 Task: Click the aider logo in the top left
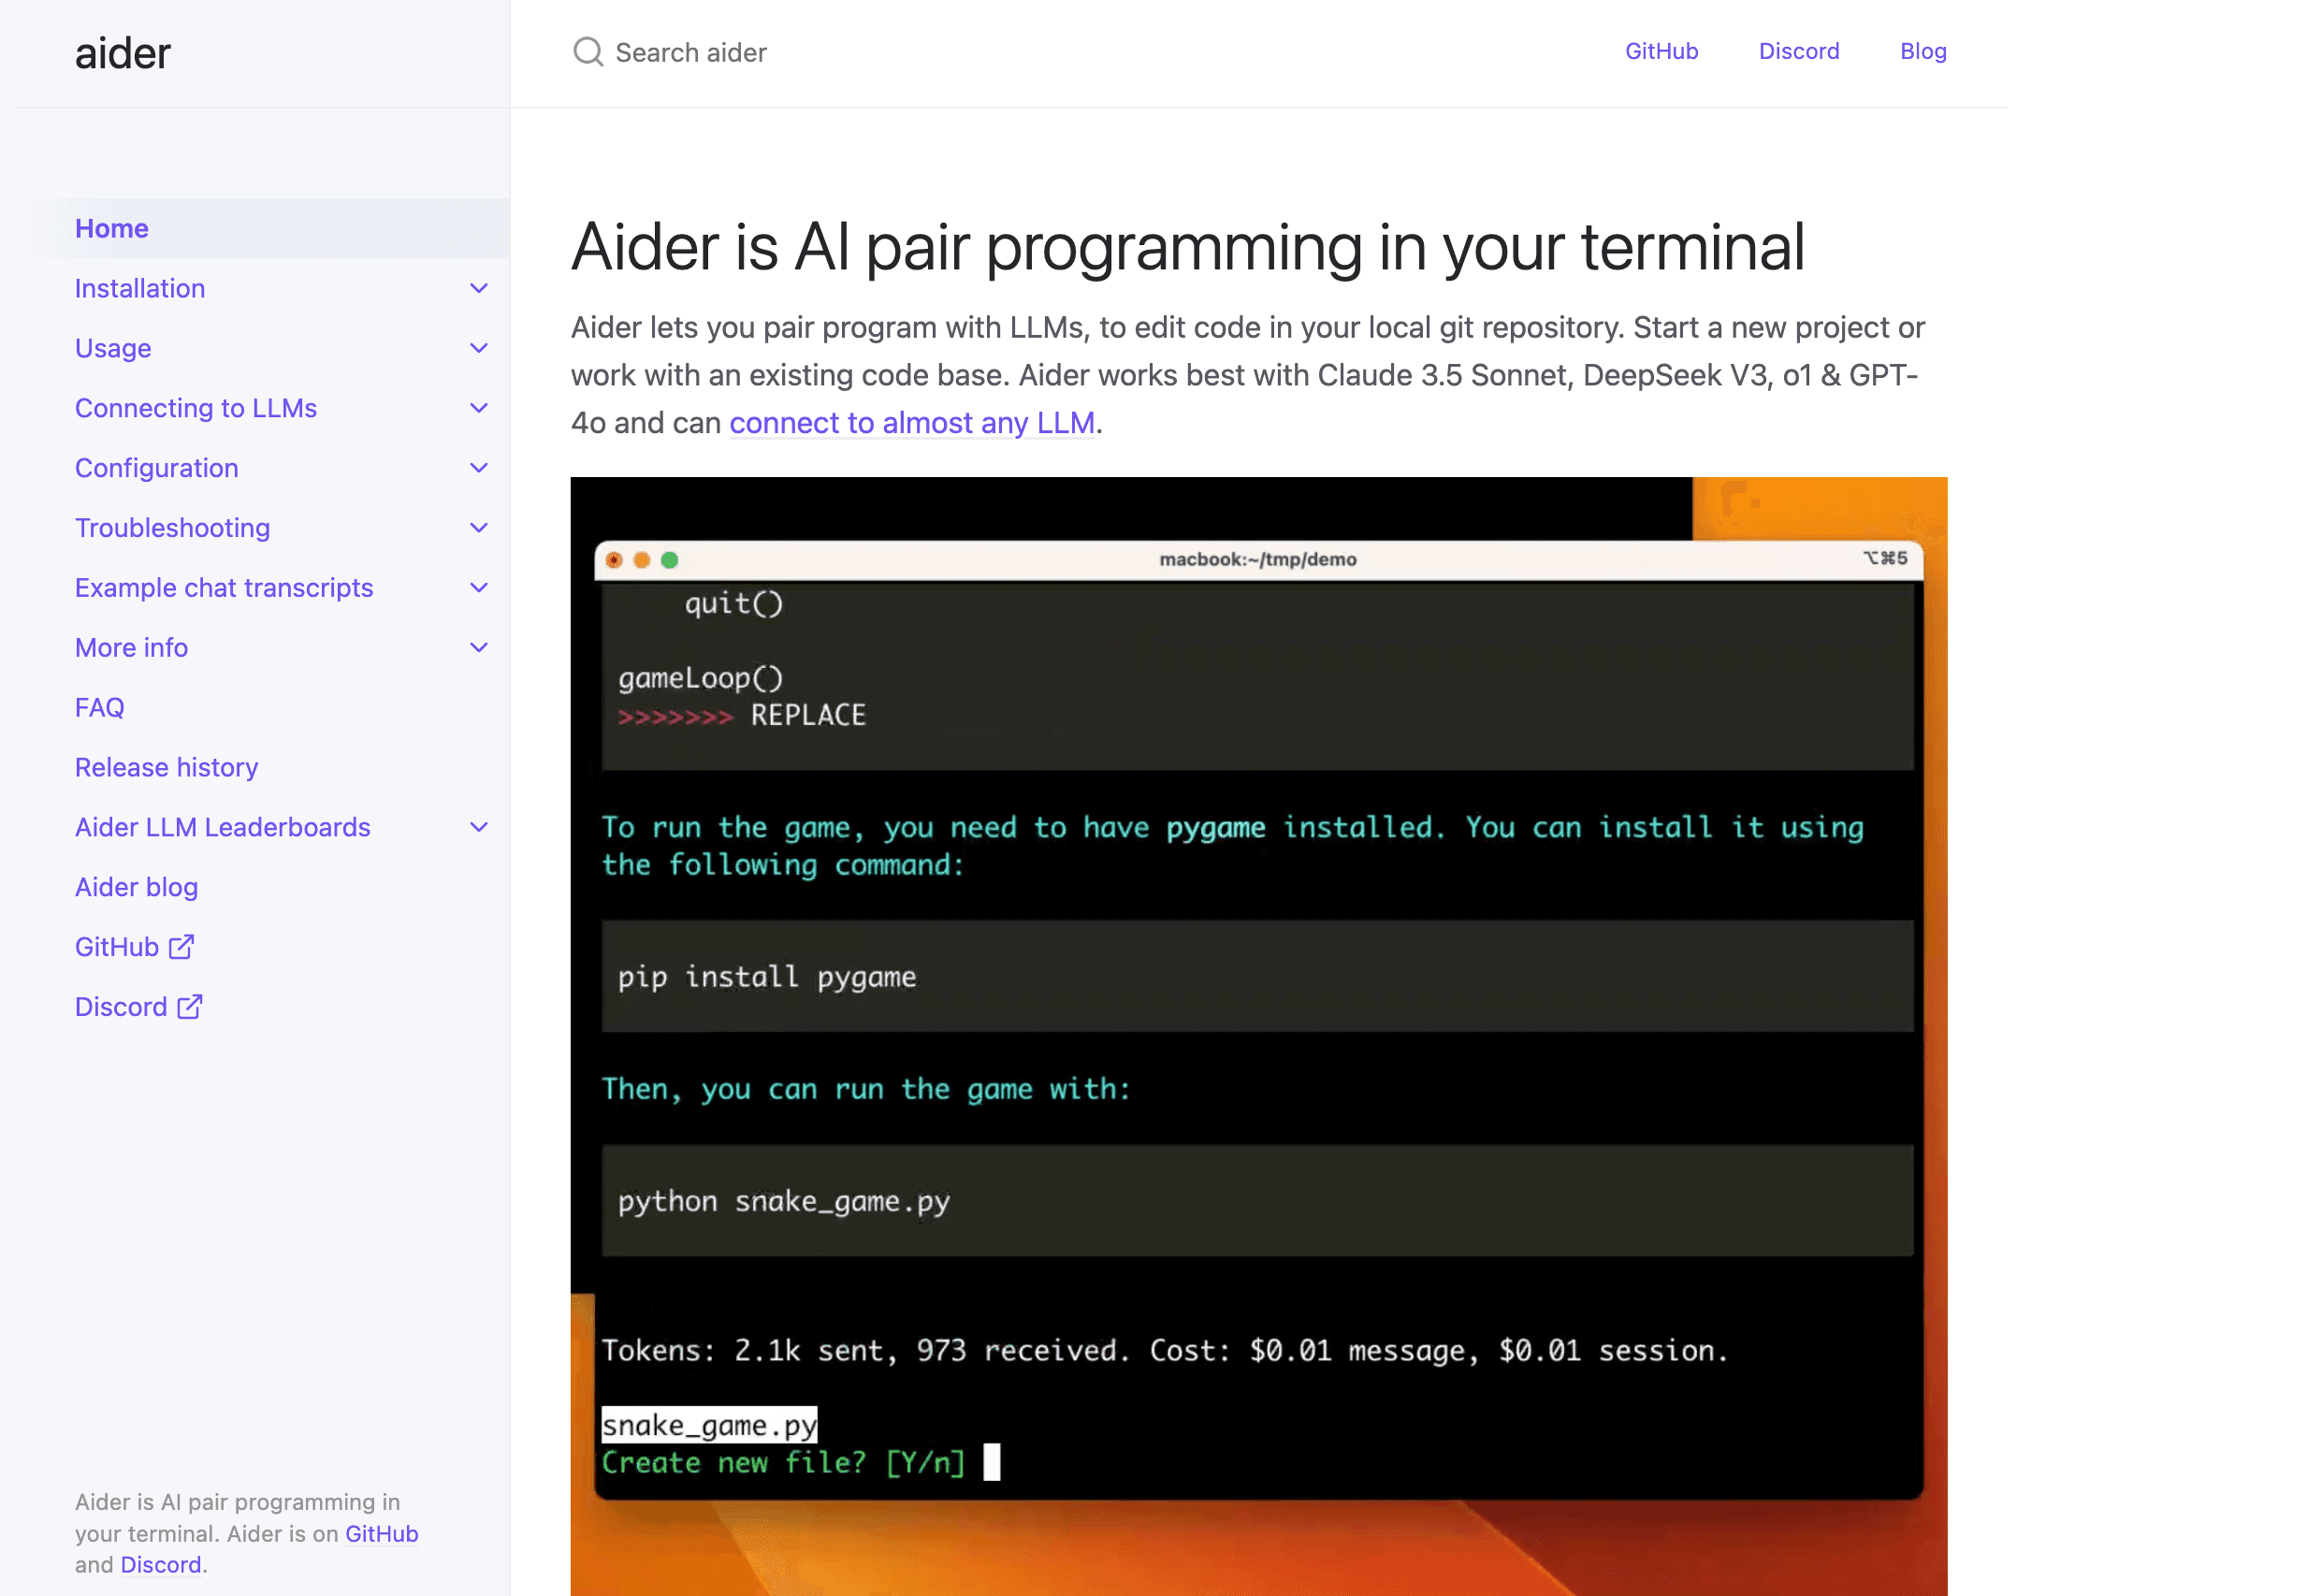(122, 52)
